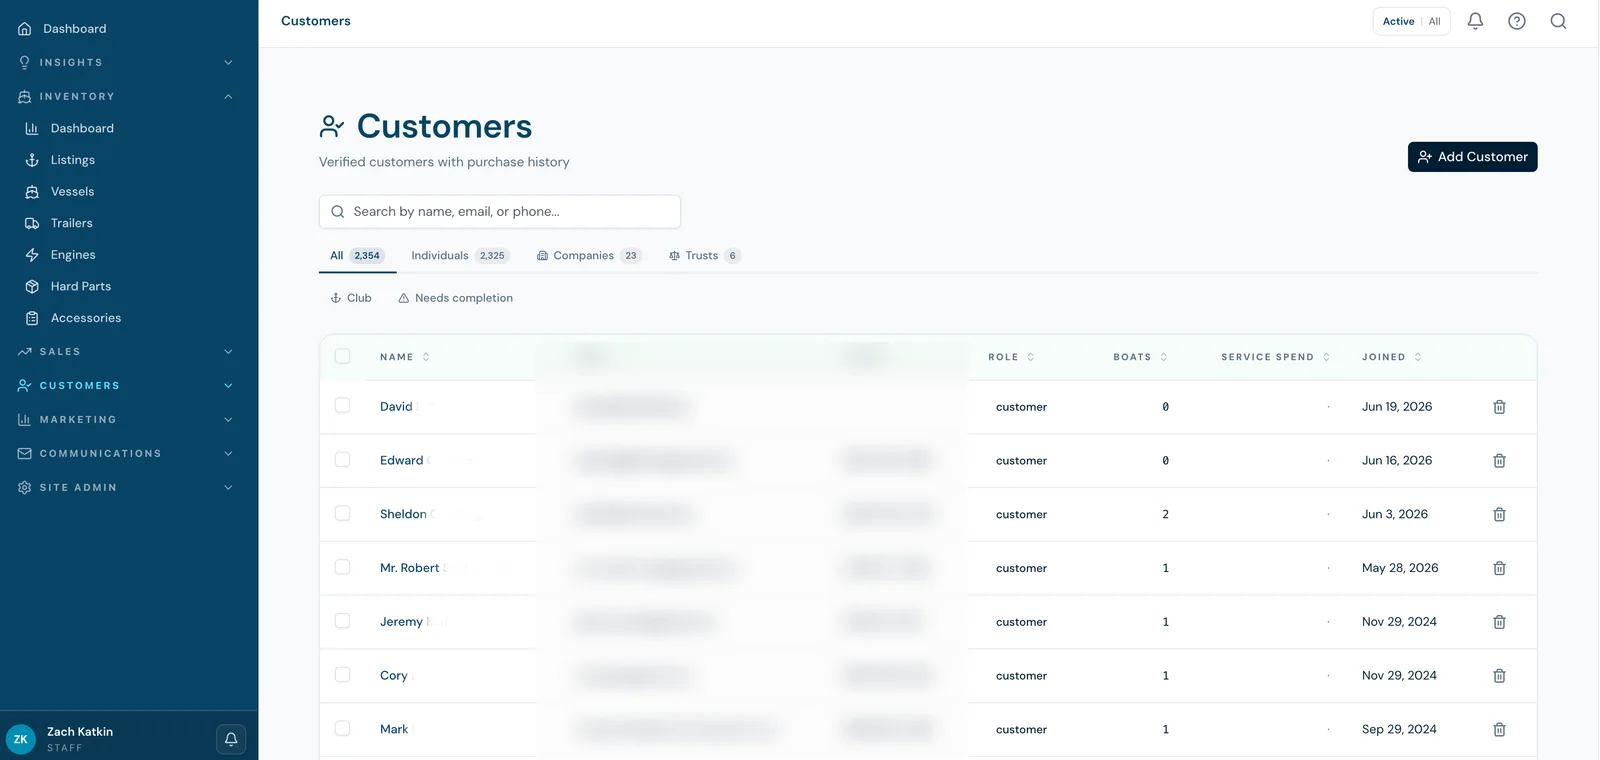The height and width of the screenshot is (760, 1600).
Task: Click the ZK user avatar
Action: click(x=21, y=739)
